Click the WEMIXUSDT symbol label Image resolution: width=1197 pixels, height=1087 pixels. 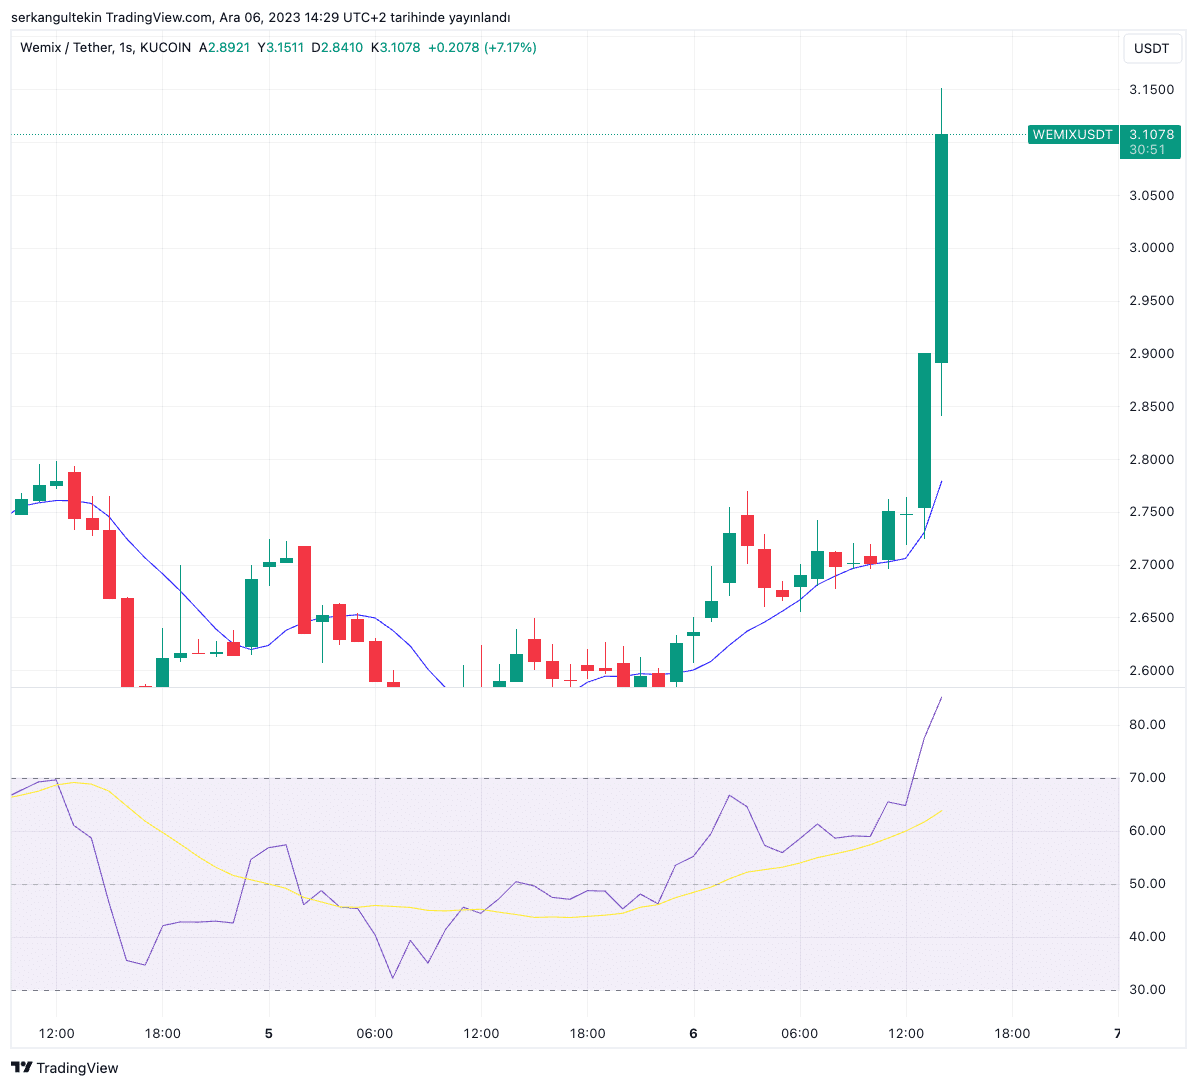1072,135
